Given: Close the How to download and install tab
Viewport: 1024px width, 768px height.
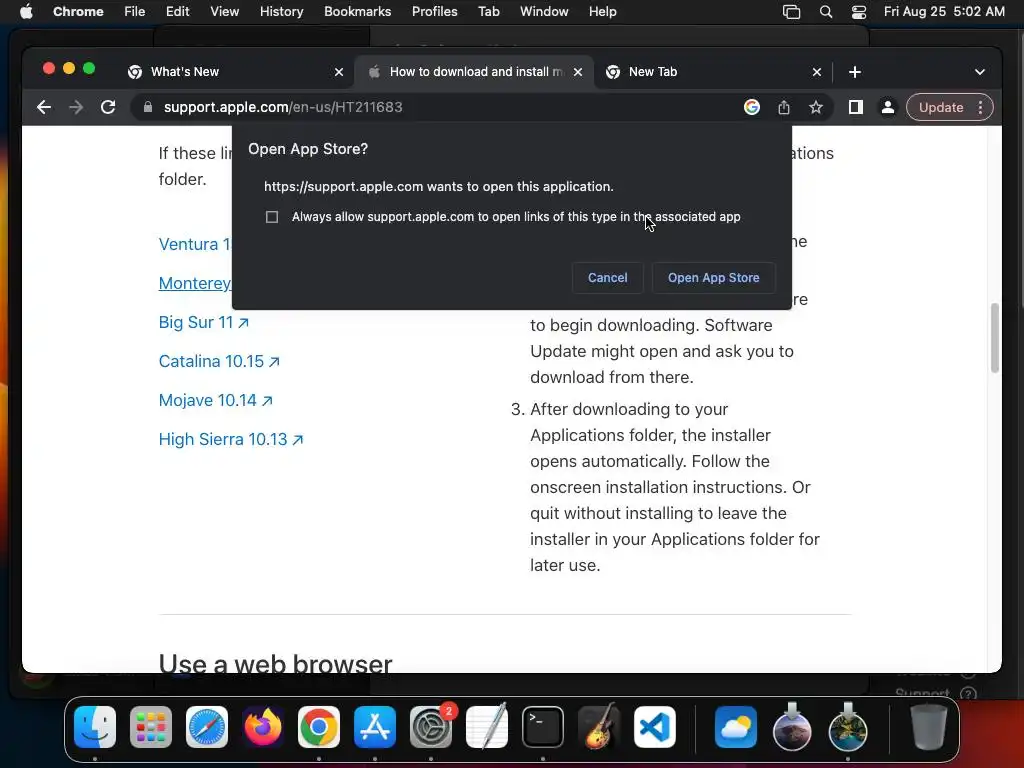Looking at the screenshot, I should 578,72.
